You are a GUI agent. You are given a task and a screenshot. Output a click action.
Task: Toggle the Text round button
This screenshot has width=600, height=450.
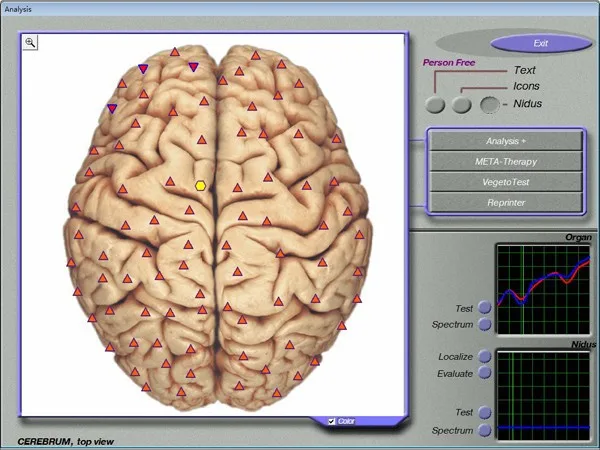pos(435,104)
